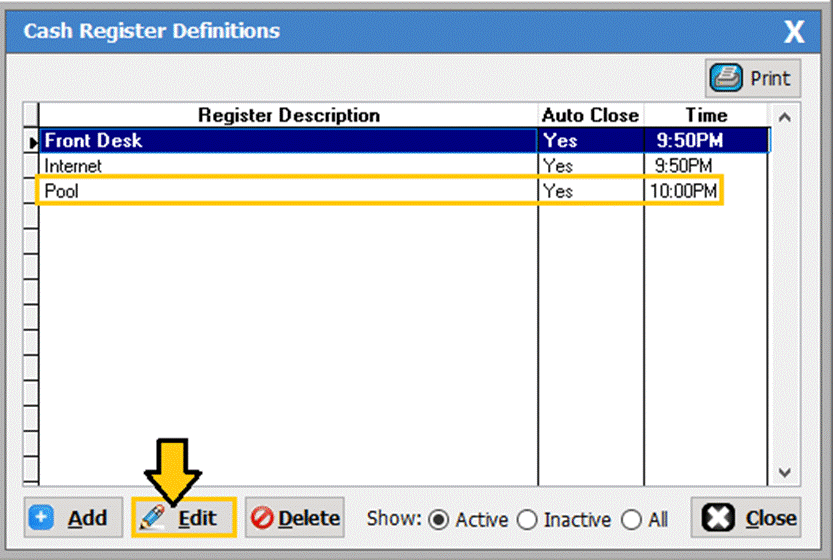This screenshot has height=560, width=833.
Task: Click the 10:00PM time cell for Pool
Action: (684, 190)
